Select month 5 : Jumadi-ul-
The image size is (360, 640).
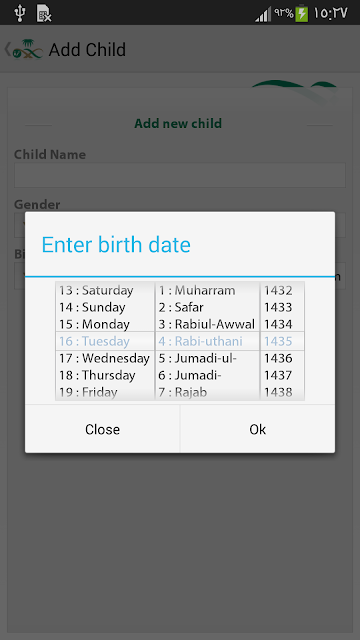[198, 358]
